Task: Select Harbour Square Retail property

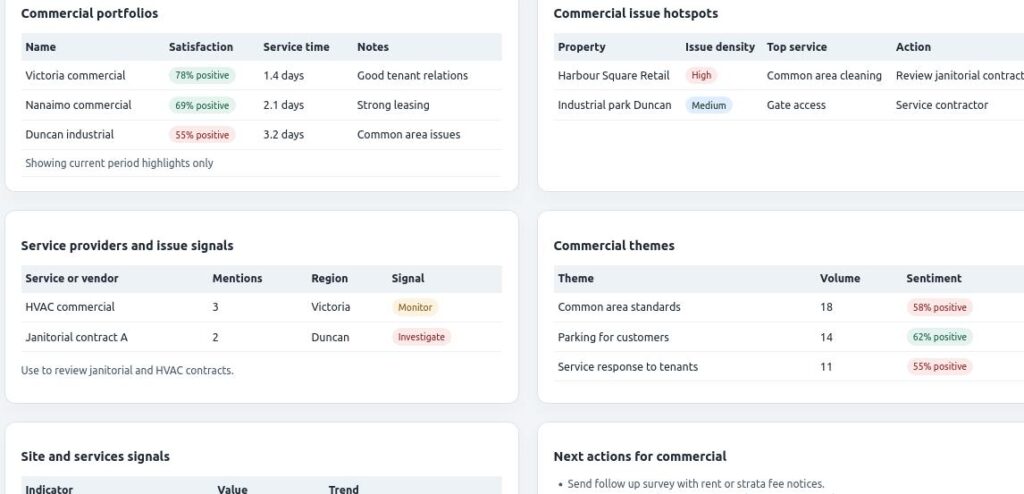Action: 613,76
